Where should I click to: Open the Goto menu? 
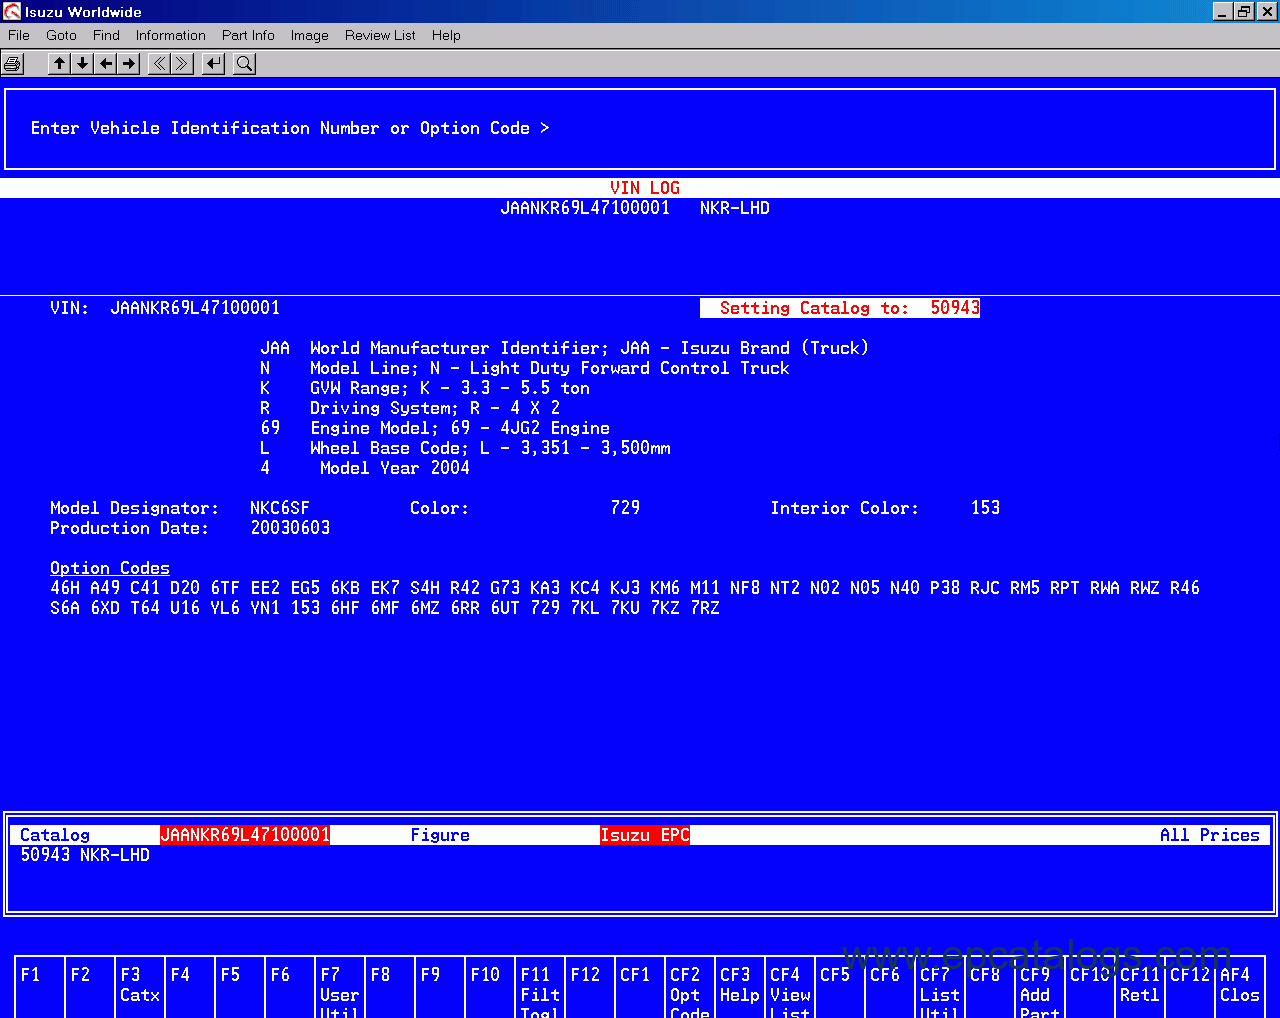pos(61,35)
